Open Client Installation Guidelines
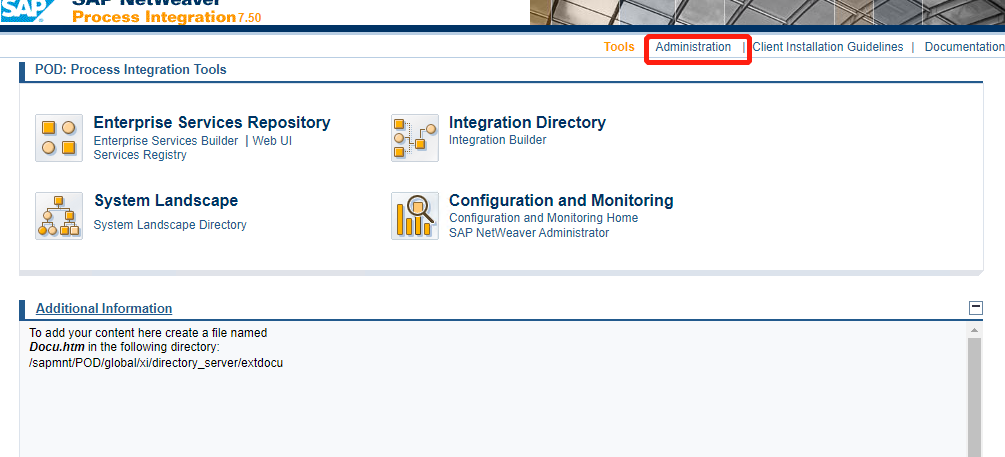 [x=827, y=47]
